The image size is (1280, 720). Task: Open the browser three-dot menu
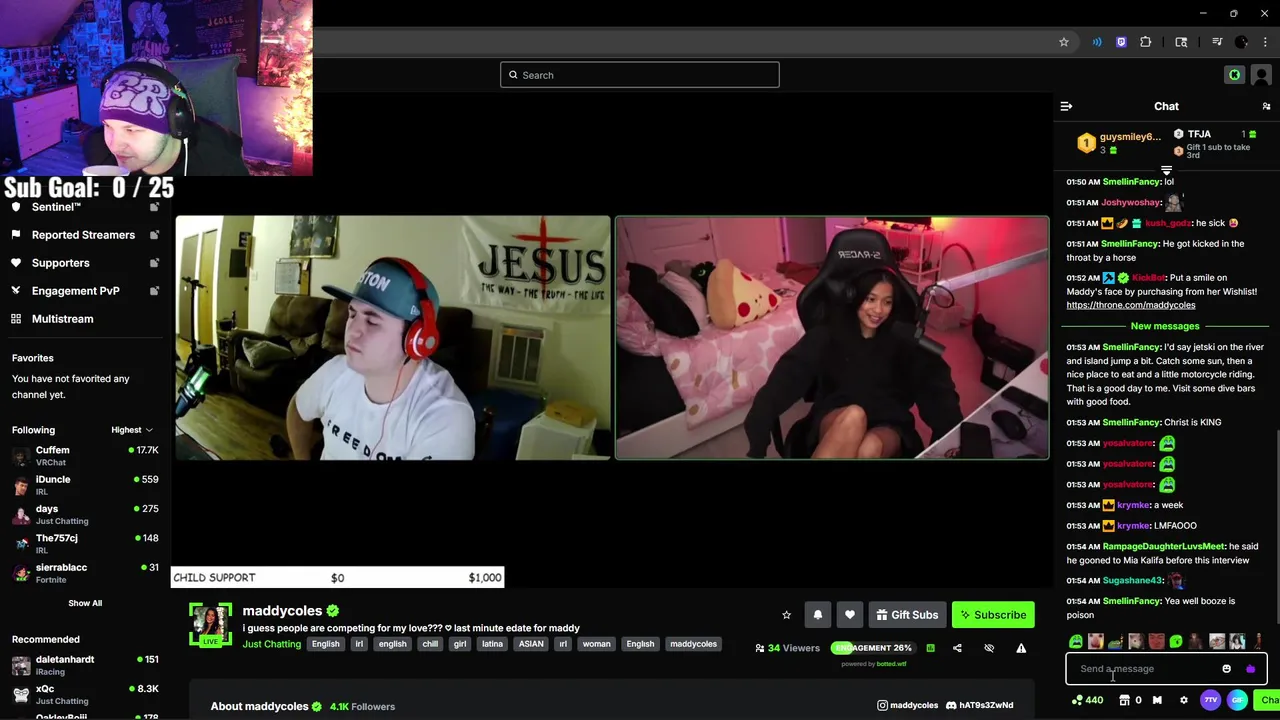(x=1266, y=42)
